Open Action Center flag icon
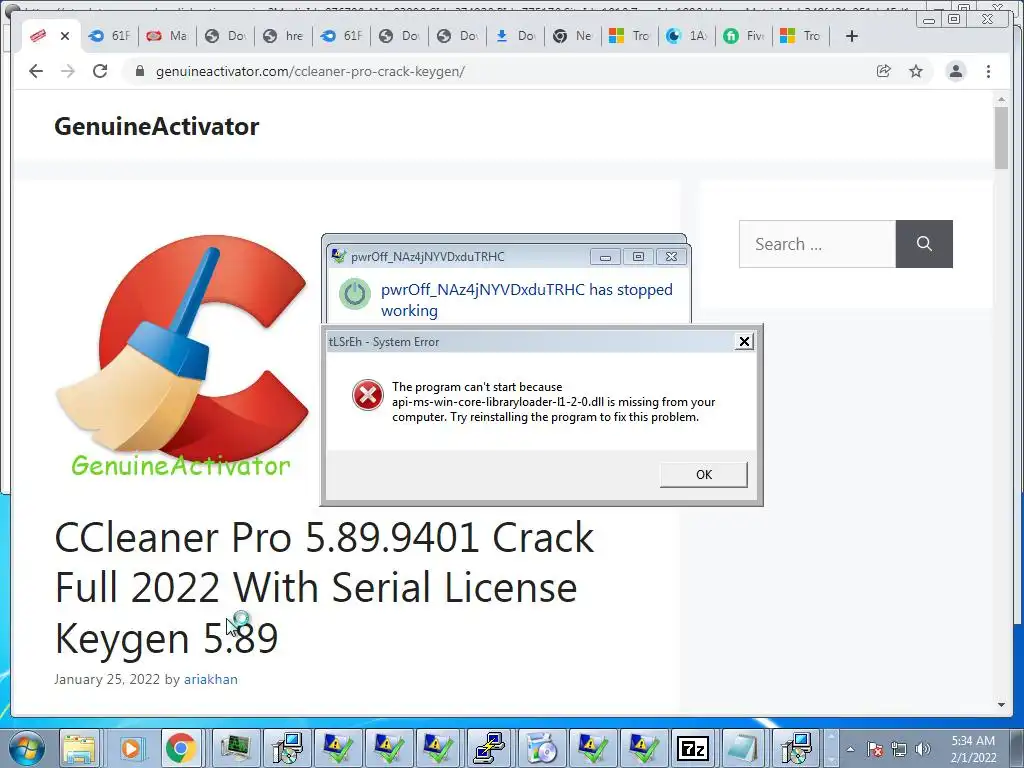 875,749
